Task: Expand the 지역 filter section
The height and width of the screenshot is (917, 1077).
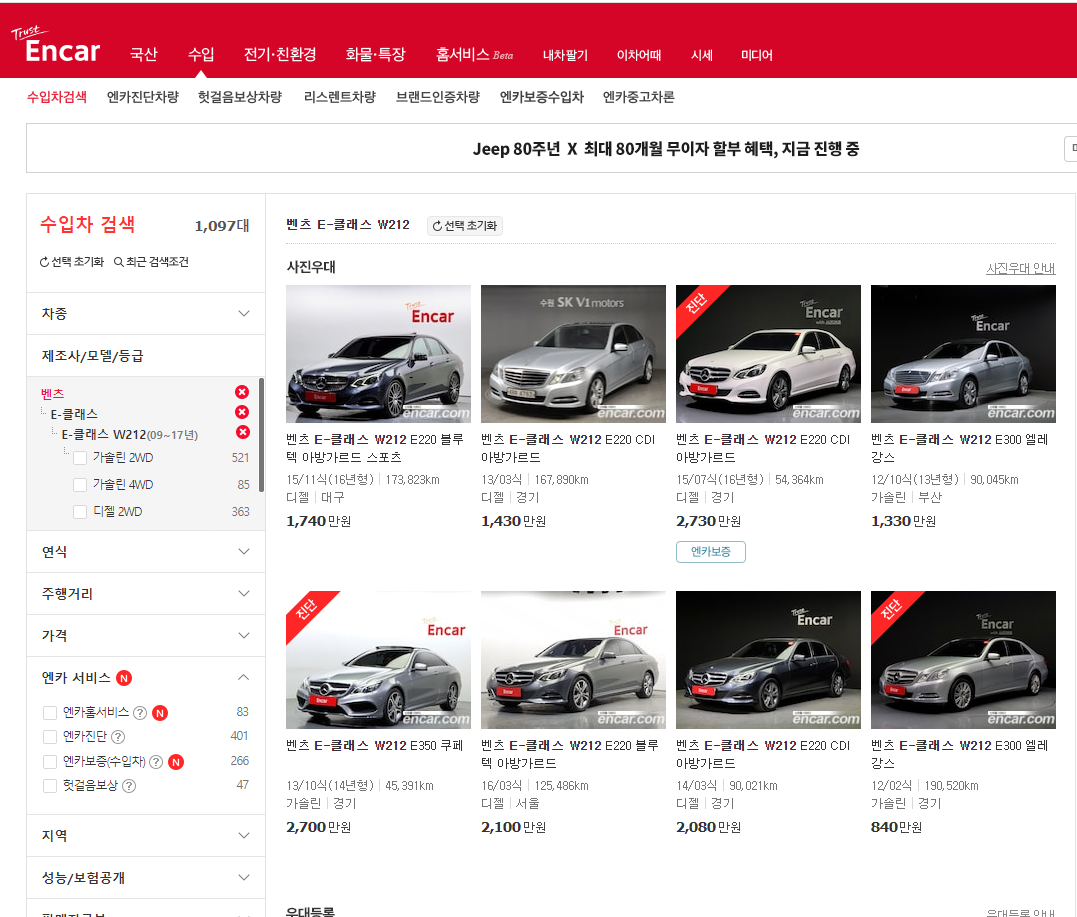Action: [146, 836]
